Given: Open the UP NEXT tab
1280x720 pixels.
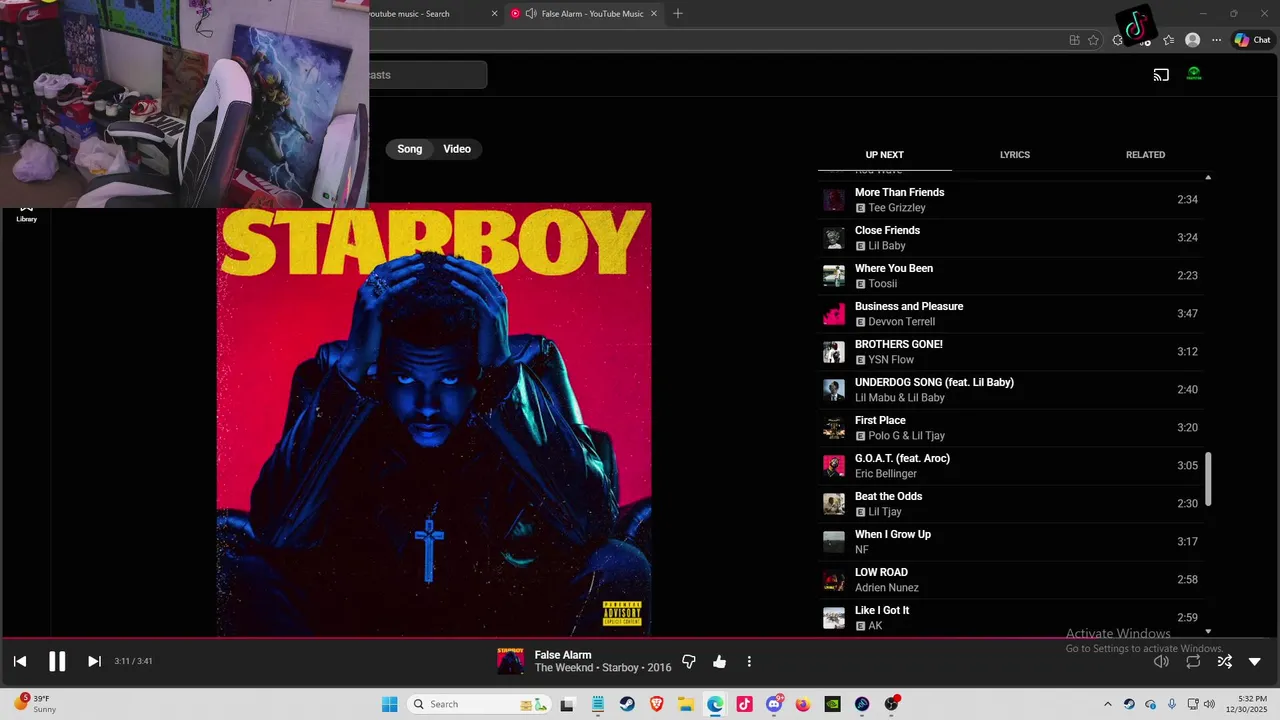Looking at the screenshot, I should click(x=884, y=155).
